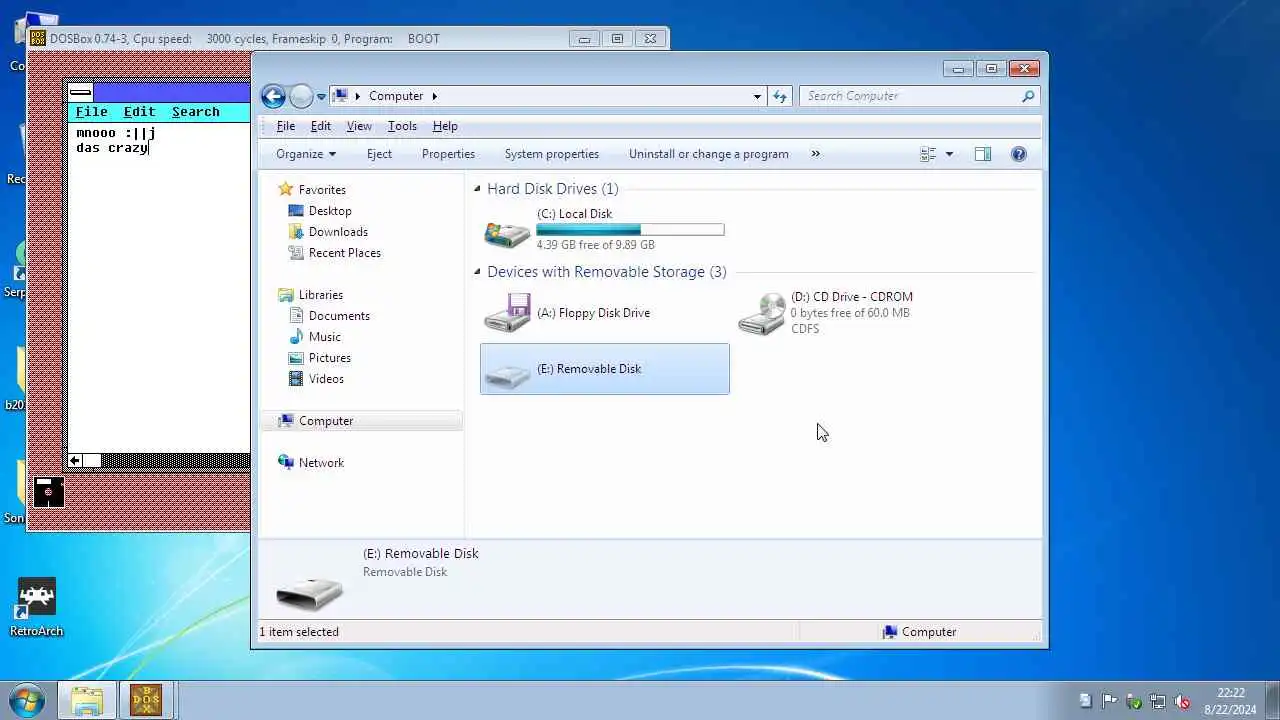Viewport: 1280px width, 720px height.
Task: Click DOSBox editor horizontal scrollbar left arrow
Action: 75,461
